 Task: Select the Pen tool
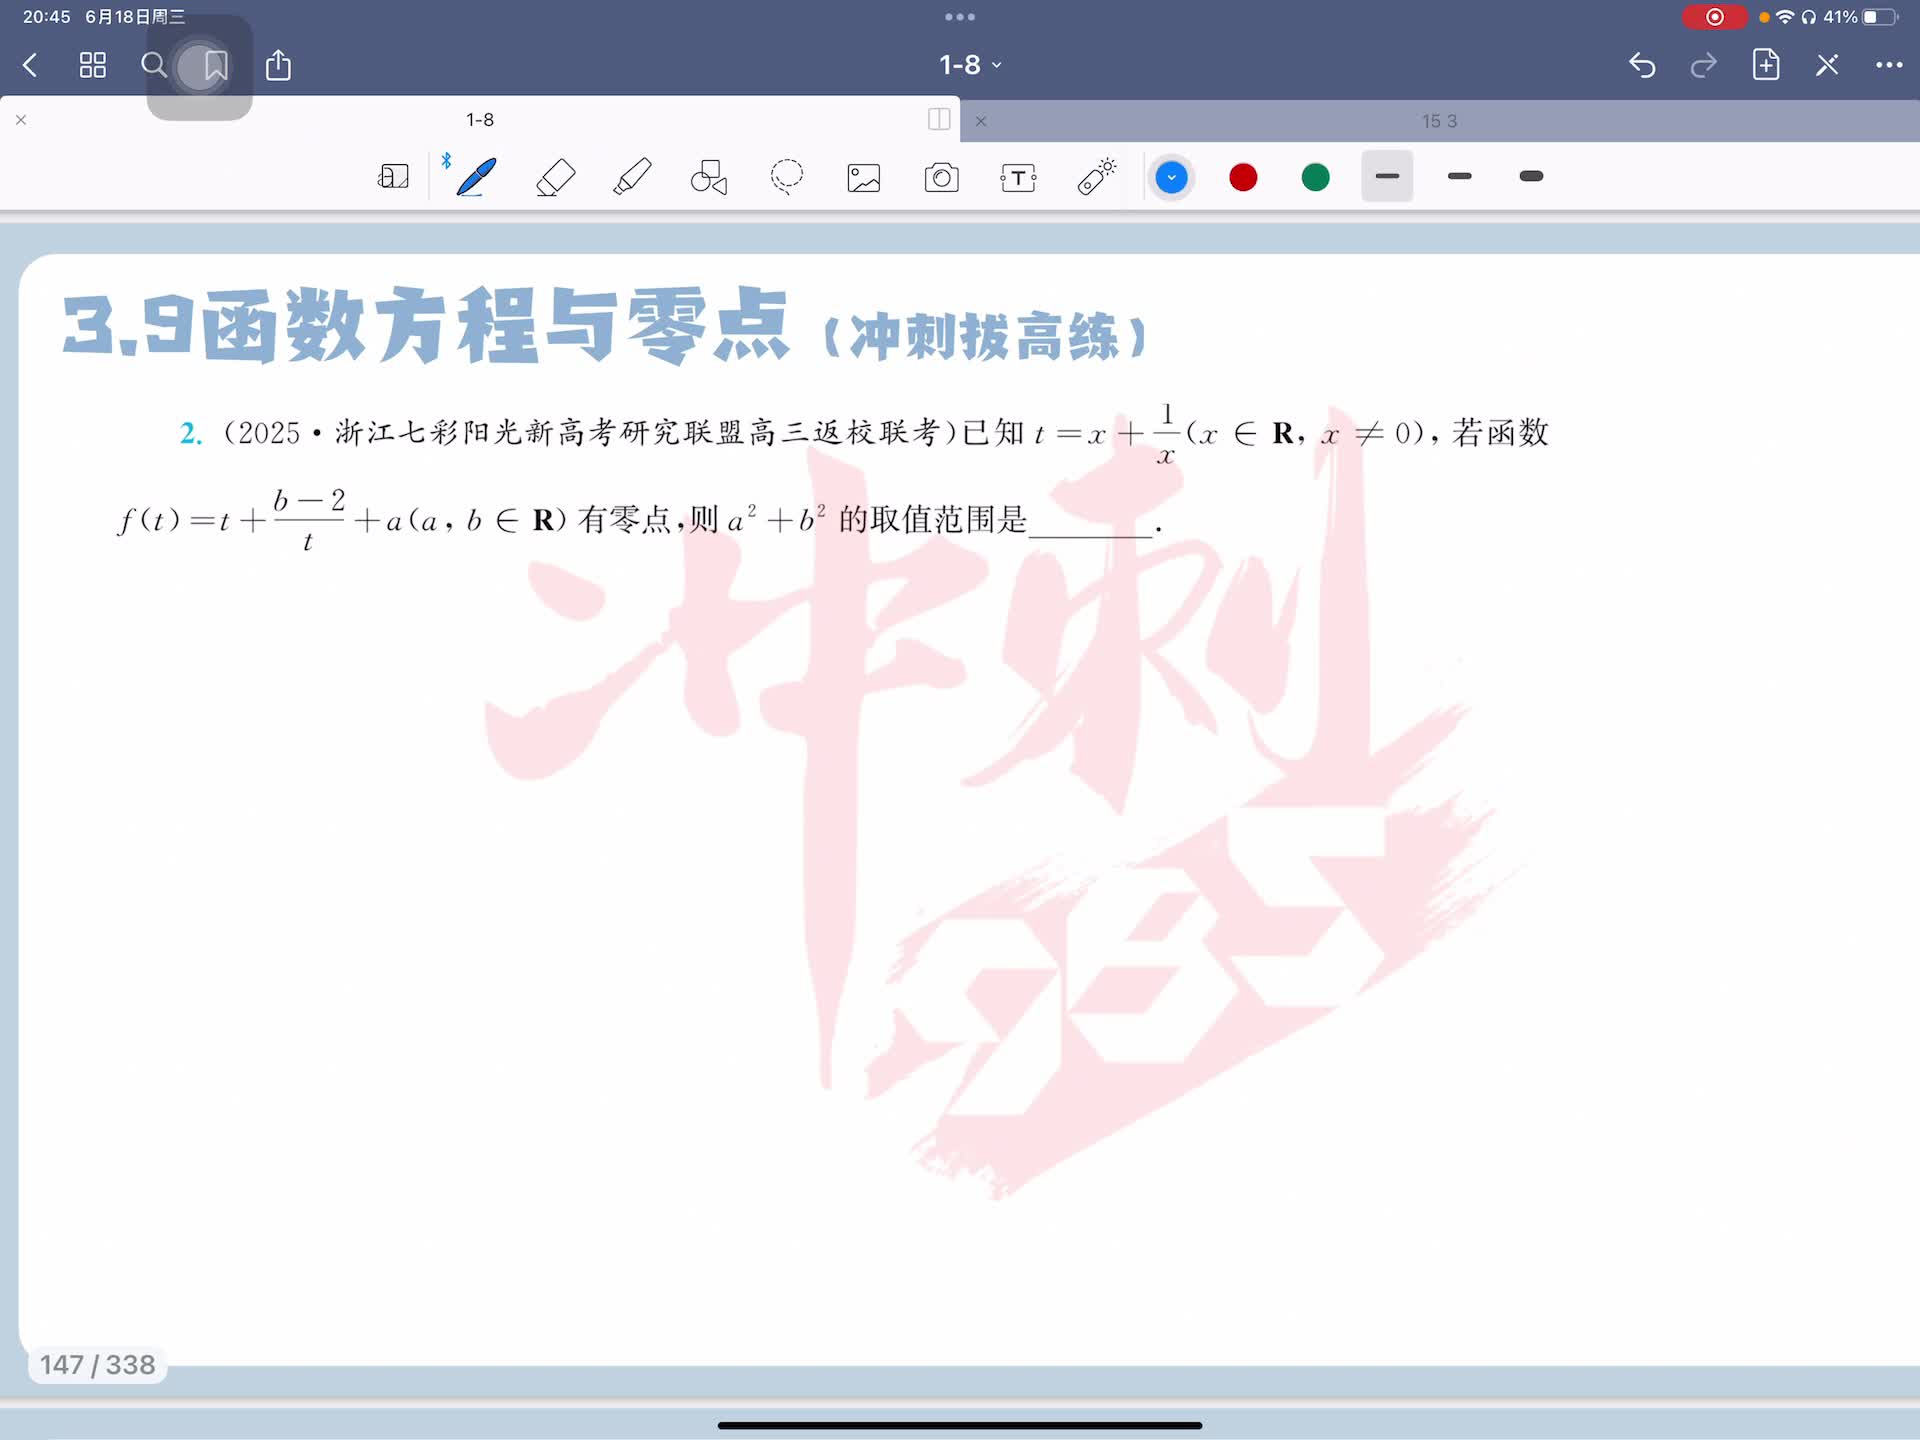point(476,177)
